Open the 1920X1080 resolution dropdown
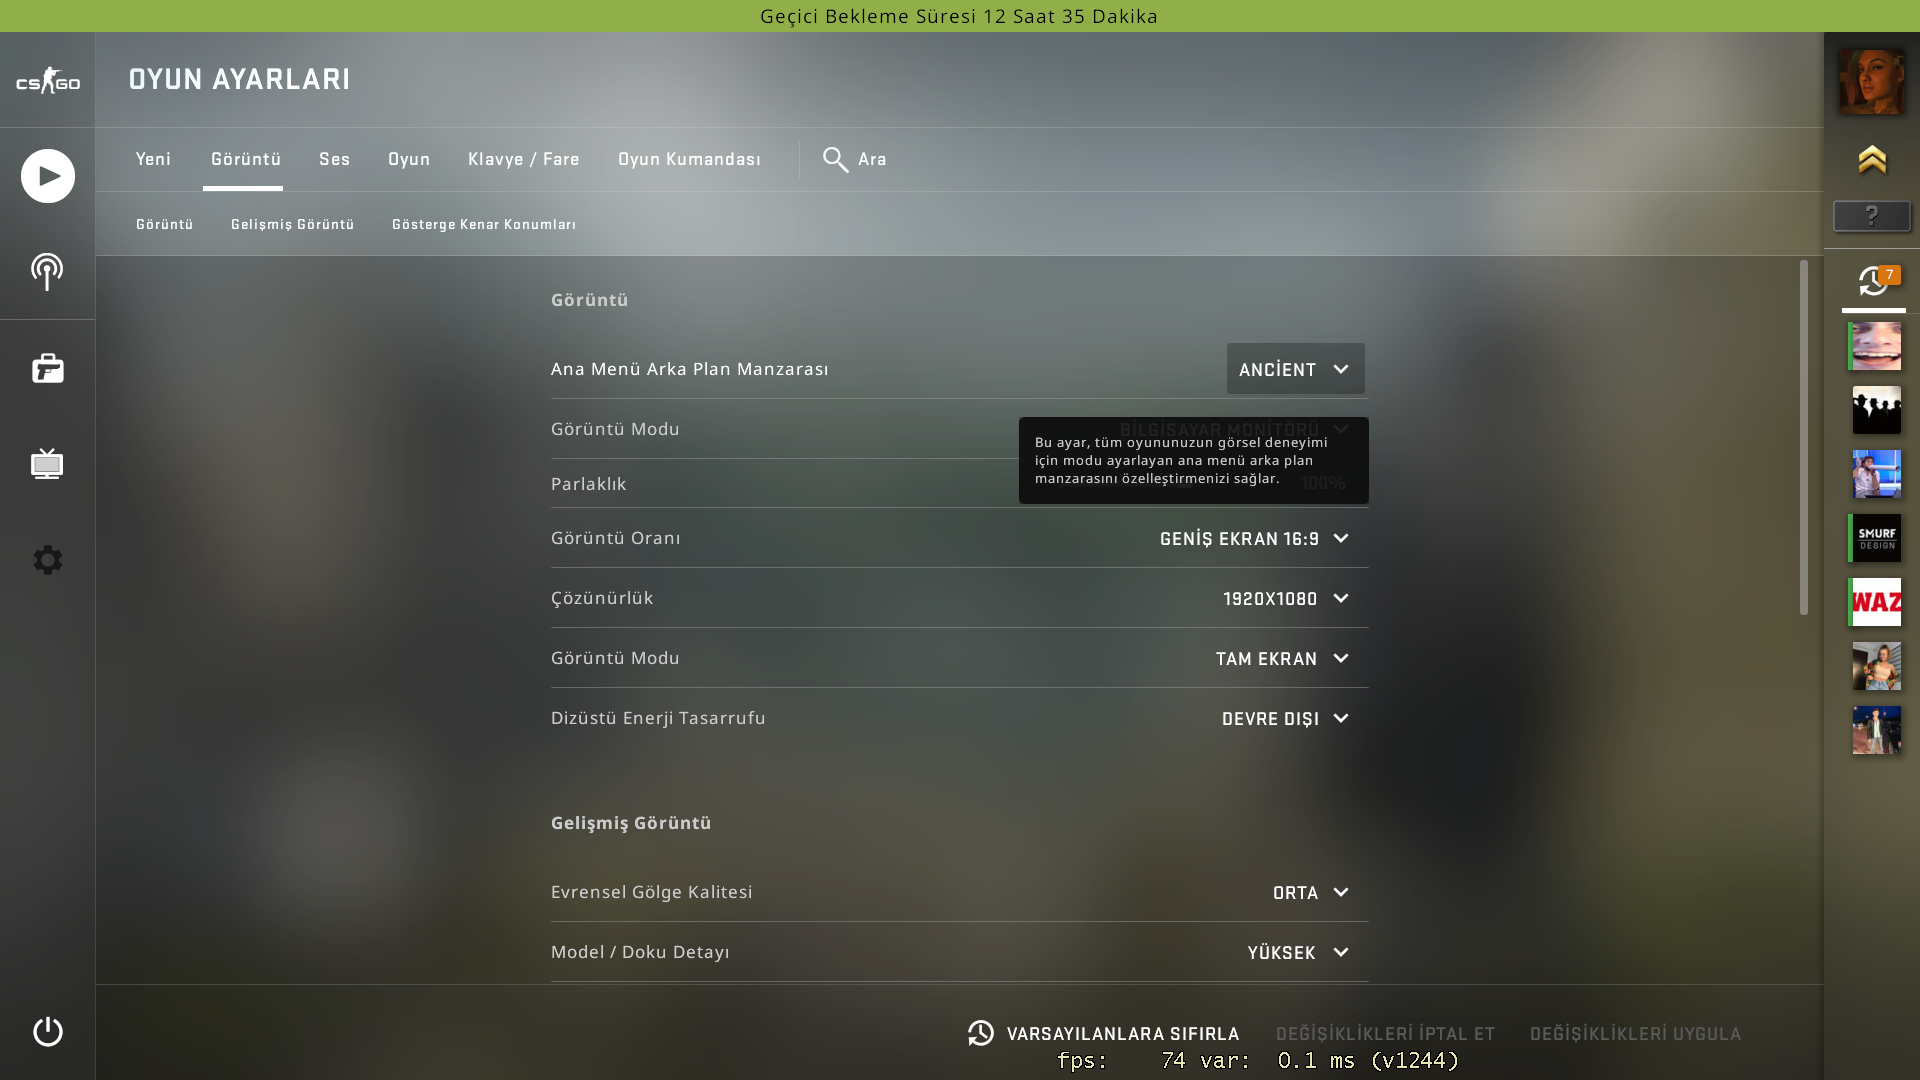 click(x=1286, y=599)
